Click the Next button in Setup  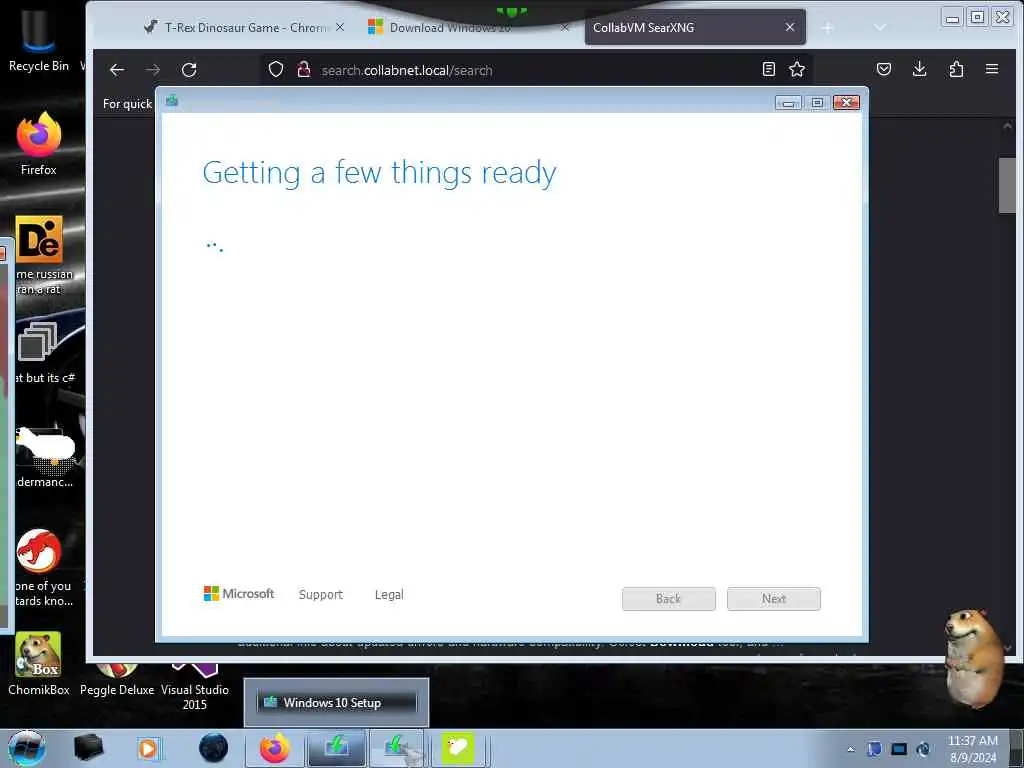coord(774,599)
